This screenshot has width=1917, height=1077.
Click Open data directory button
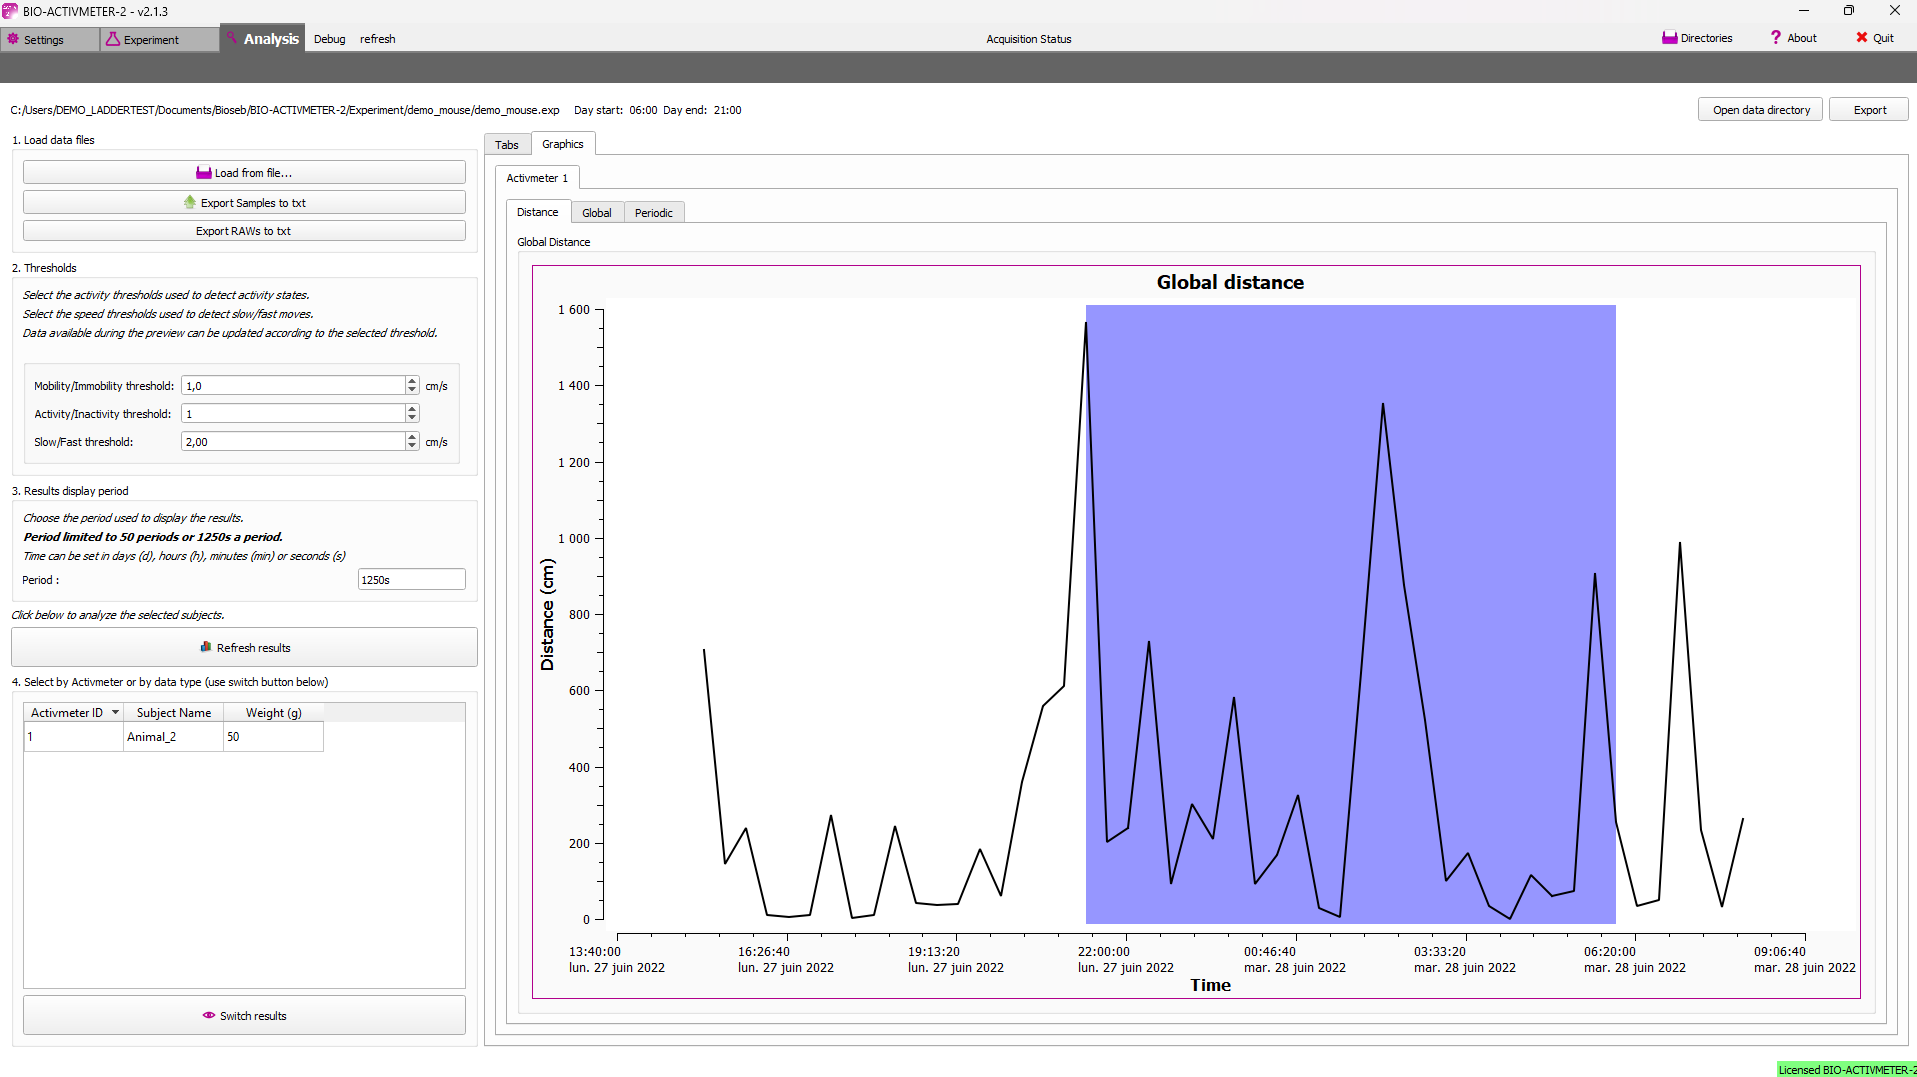pos(1760,110)
